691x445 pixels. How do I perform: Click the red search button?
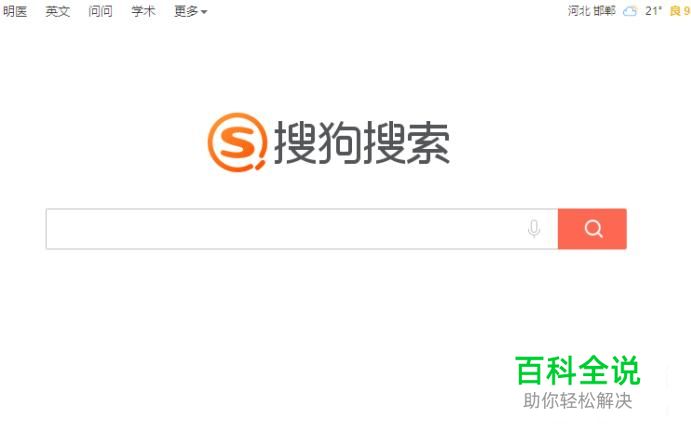pos(592,229)
